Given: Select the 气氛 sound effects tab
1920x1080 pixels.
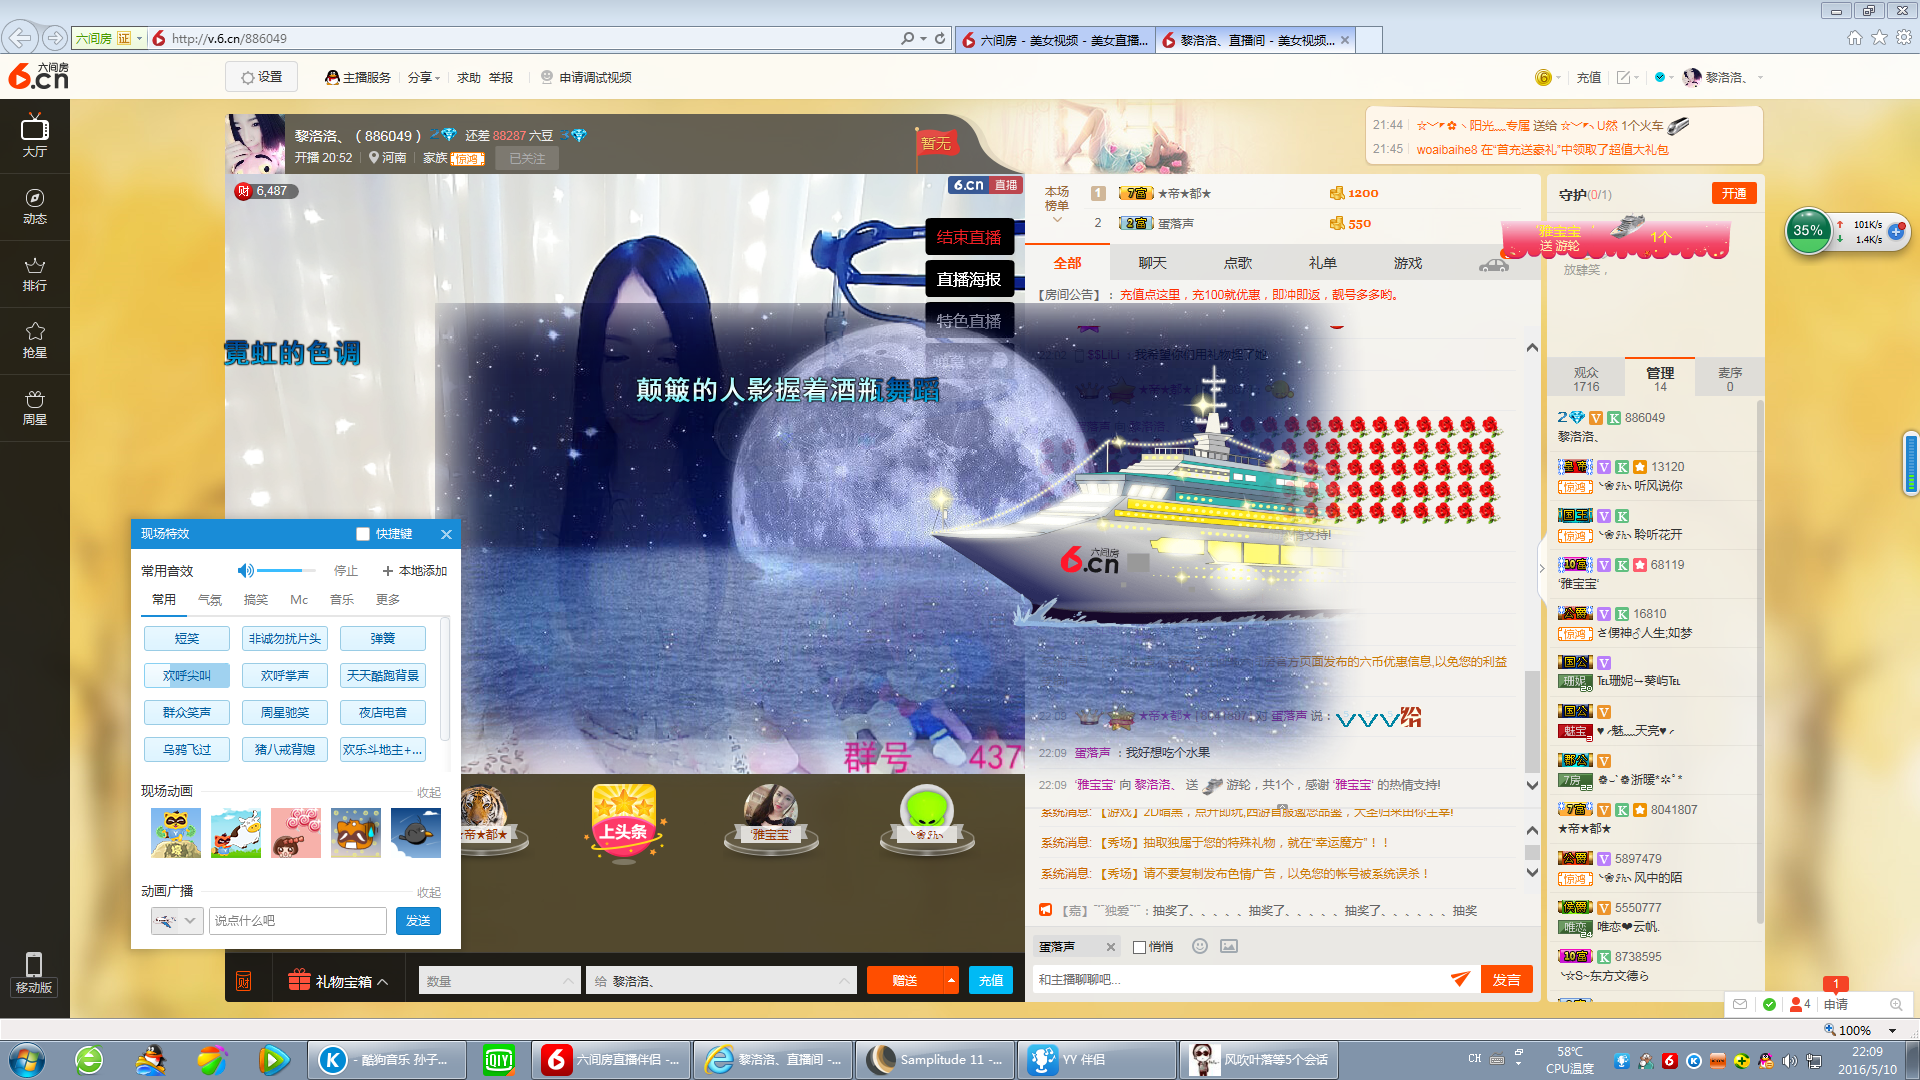Looking at the screenshot, I should point(210,599).
